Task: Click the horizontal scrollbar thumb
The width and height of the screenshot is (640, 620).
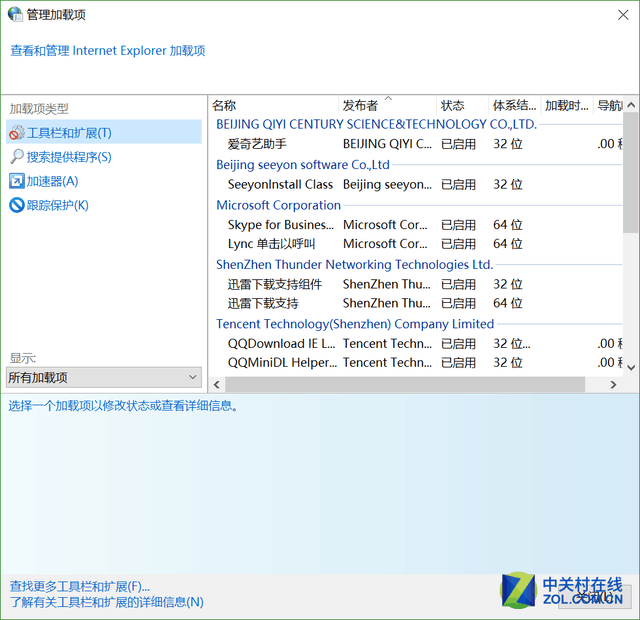Action: click(x=405, y=384)
